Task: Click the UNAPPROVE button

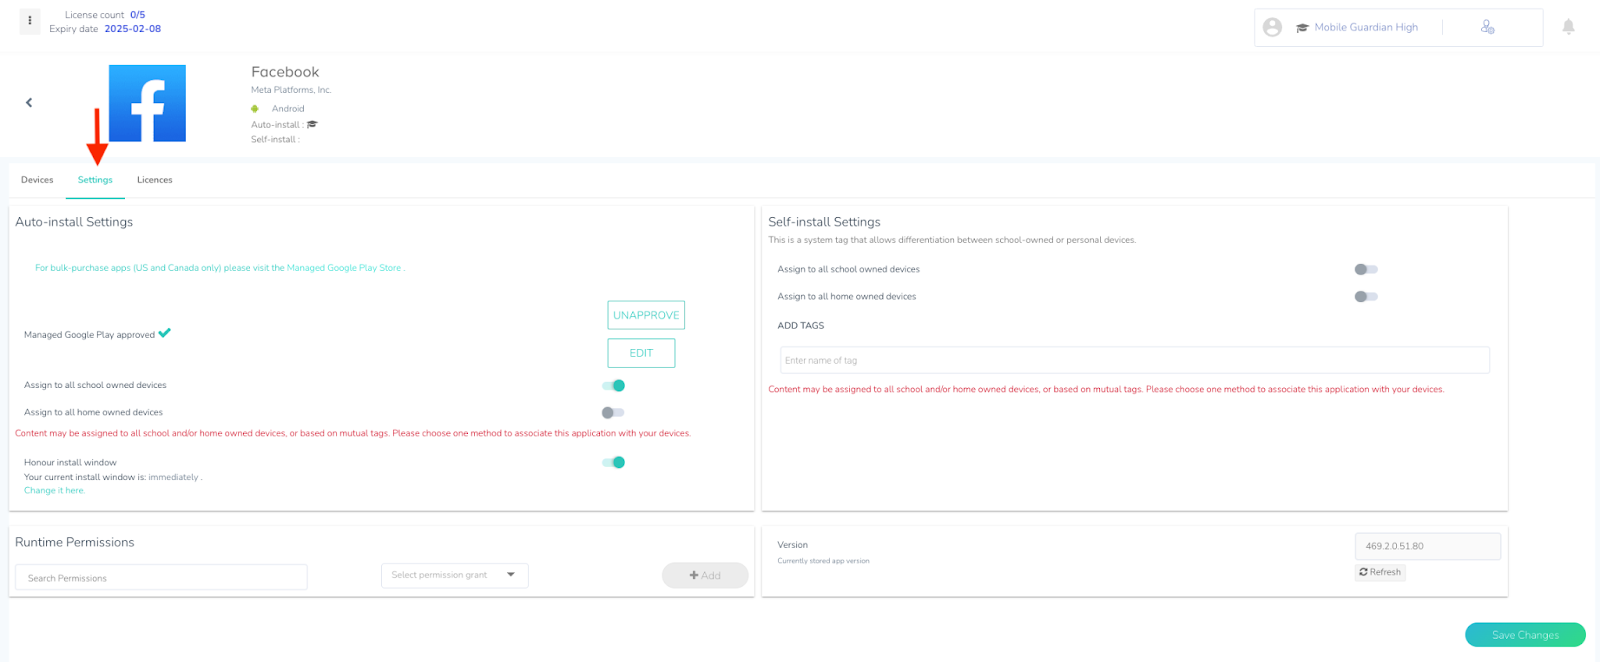Action: (646, 315)
